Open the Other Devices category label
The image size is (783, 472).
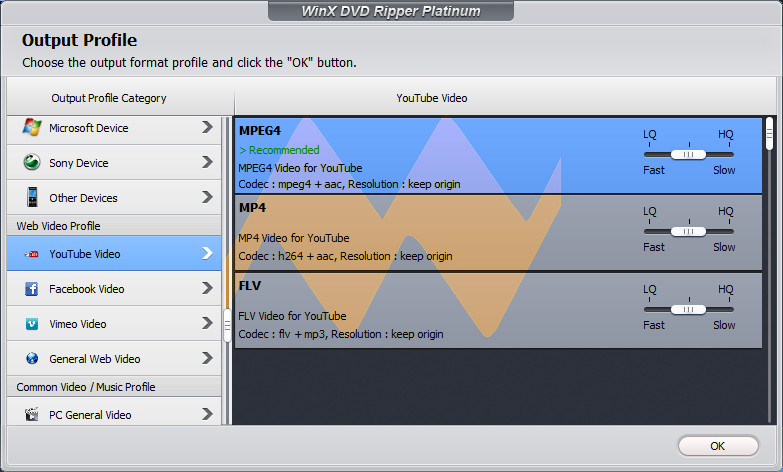[x=83, y=198]
